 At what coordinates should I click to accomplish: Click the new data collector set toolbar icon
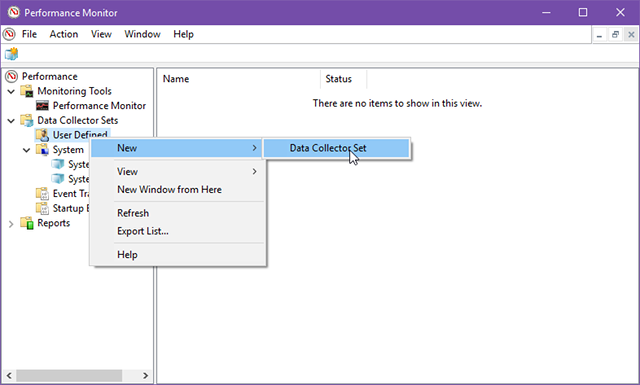11,54
